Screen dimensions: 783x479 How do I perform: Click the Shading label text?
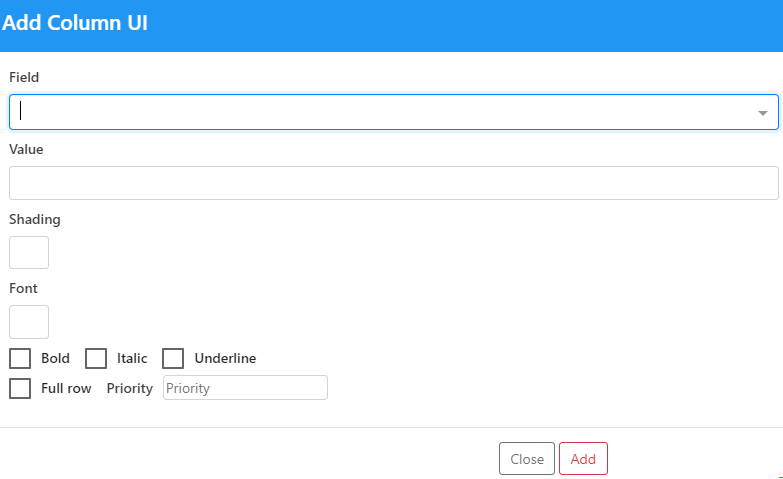click(35, 219)
